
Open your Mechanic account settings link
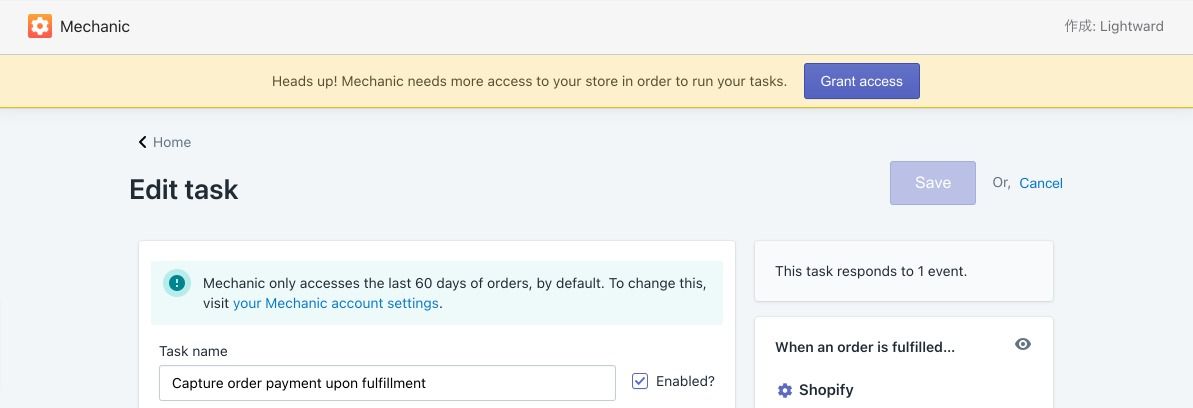[x=336, y=303]
